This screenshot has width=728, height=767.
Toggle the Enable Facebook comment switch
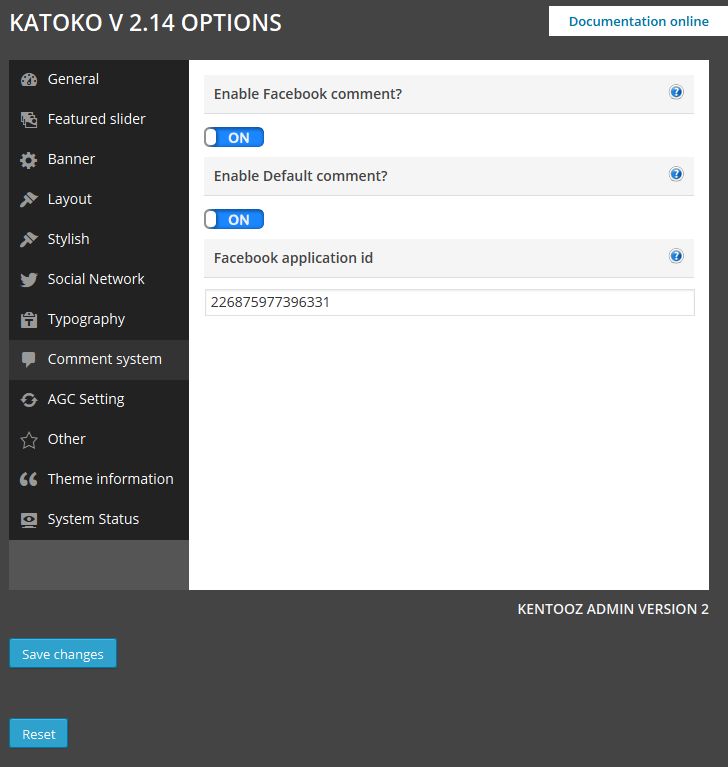(x=234, y=137)
